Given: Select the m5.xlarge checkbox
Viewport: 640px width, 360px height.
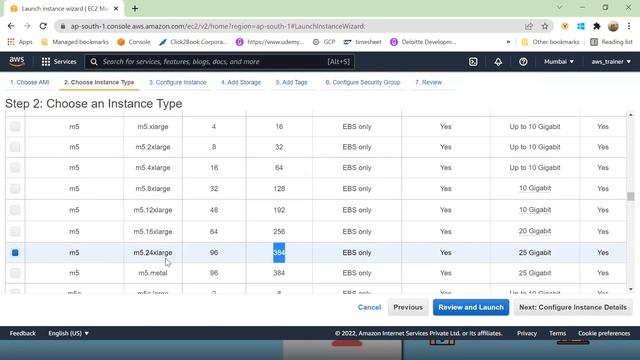Looking at the screenshot, I should (x=15, y=127).
